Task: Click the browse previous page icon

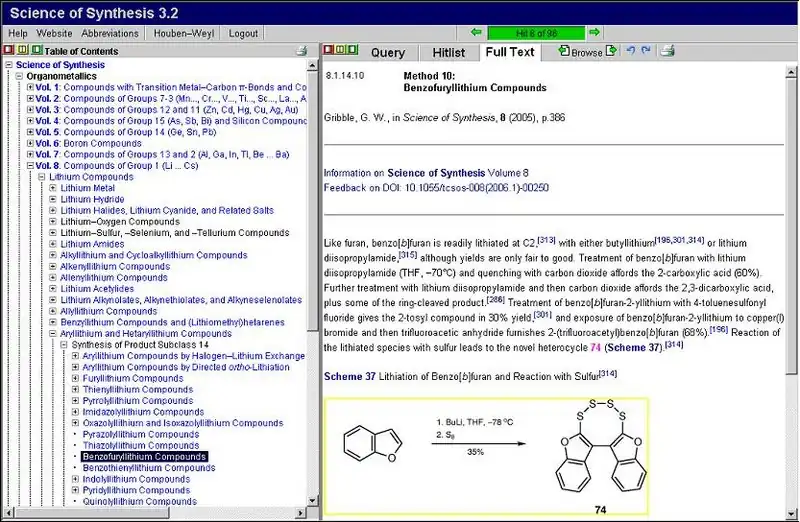Action: coord(565,51)
